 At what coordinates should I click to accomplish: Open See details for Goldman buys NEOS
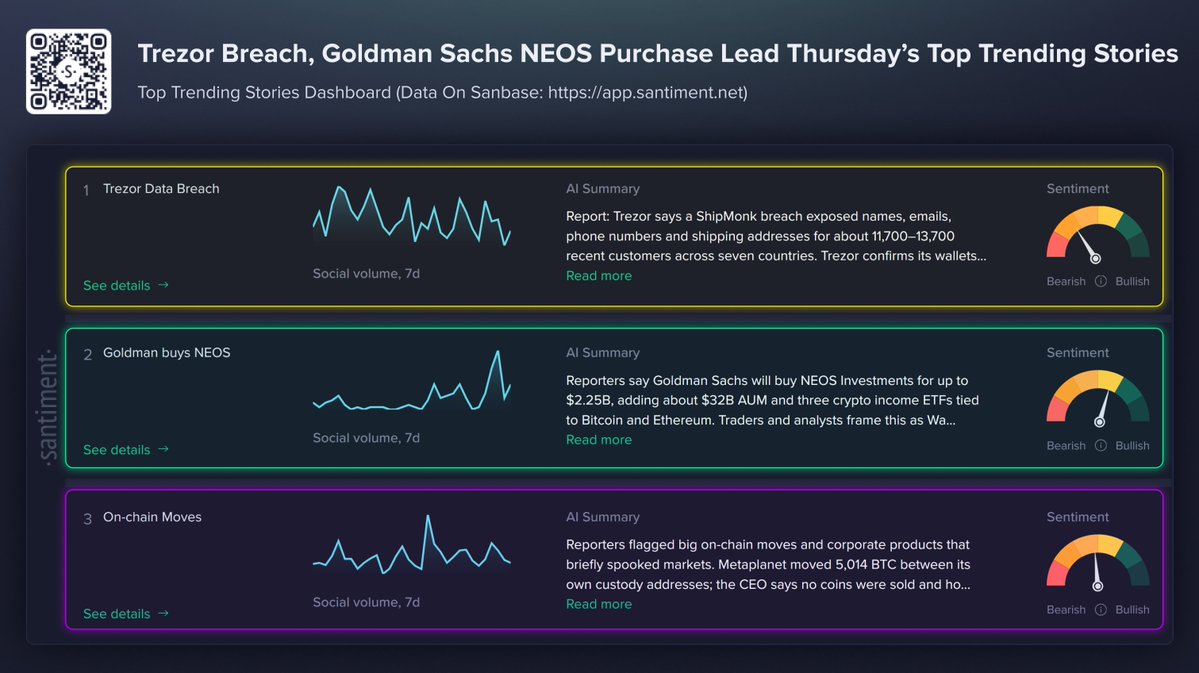tap(116, 450)
